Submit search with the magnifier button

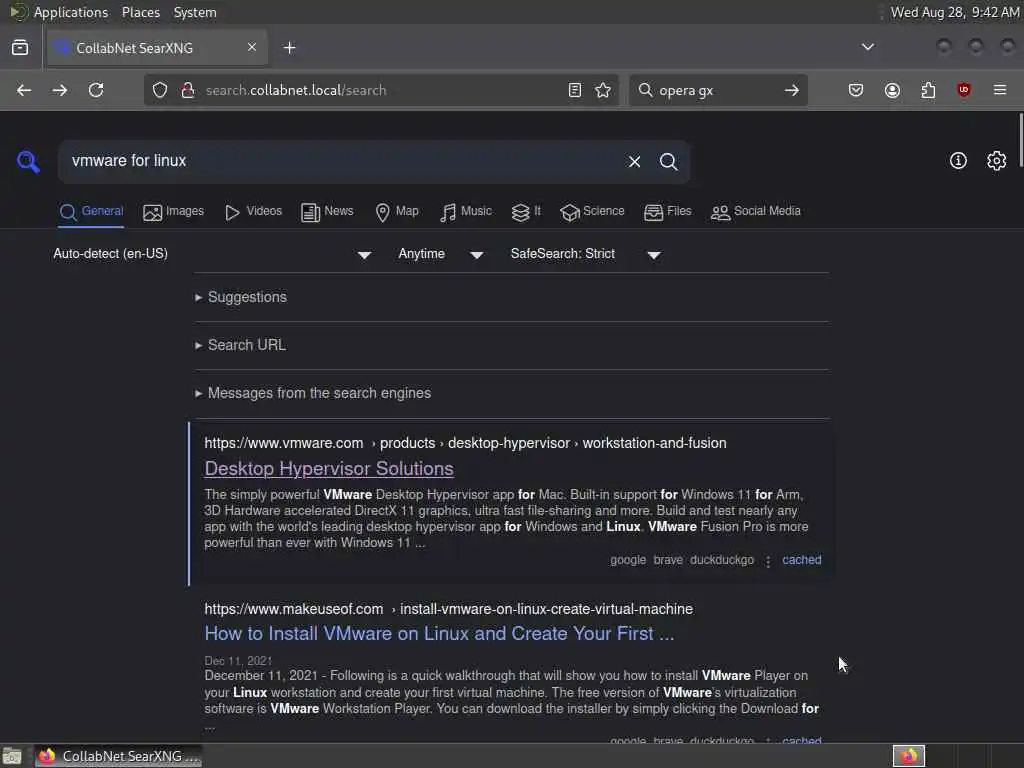[x=668, y=161]
